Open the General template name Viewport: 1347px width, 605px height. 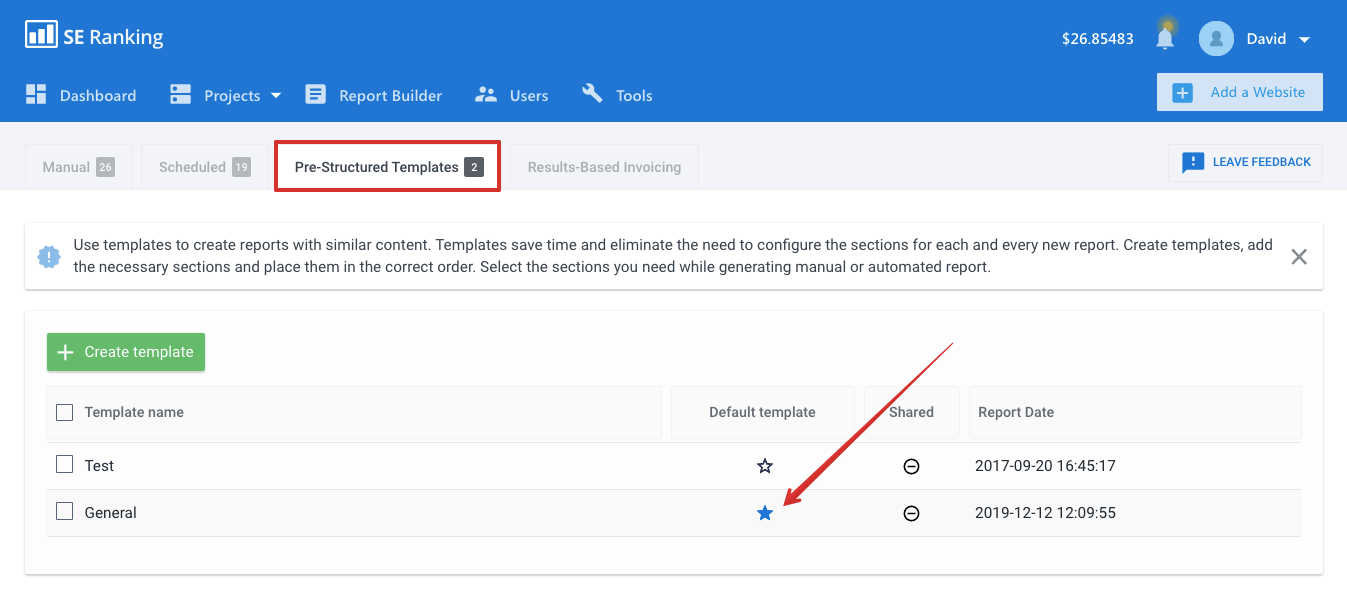(111, 513)
